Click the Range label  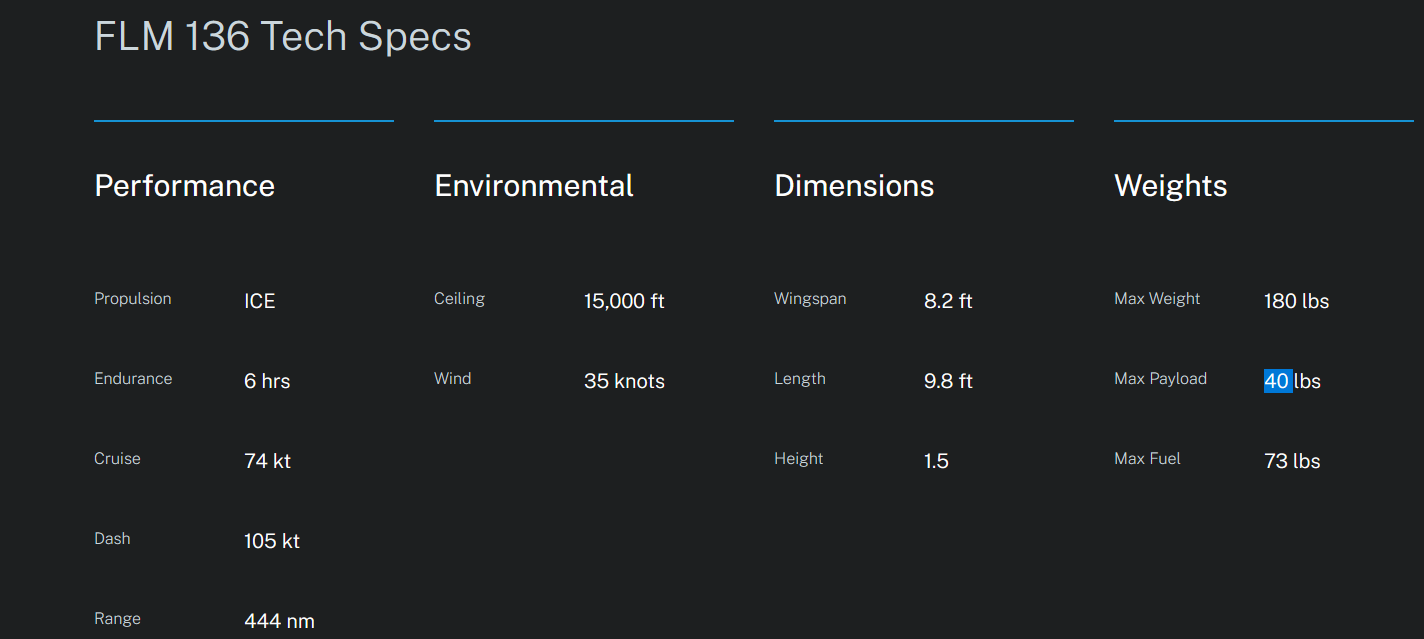(x=117, y=619)
